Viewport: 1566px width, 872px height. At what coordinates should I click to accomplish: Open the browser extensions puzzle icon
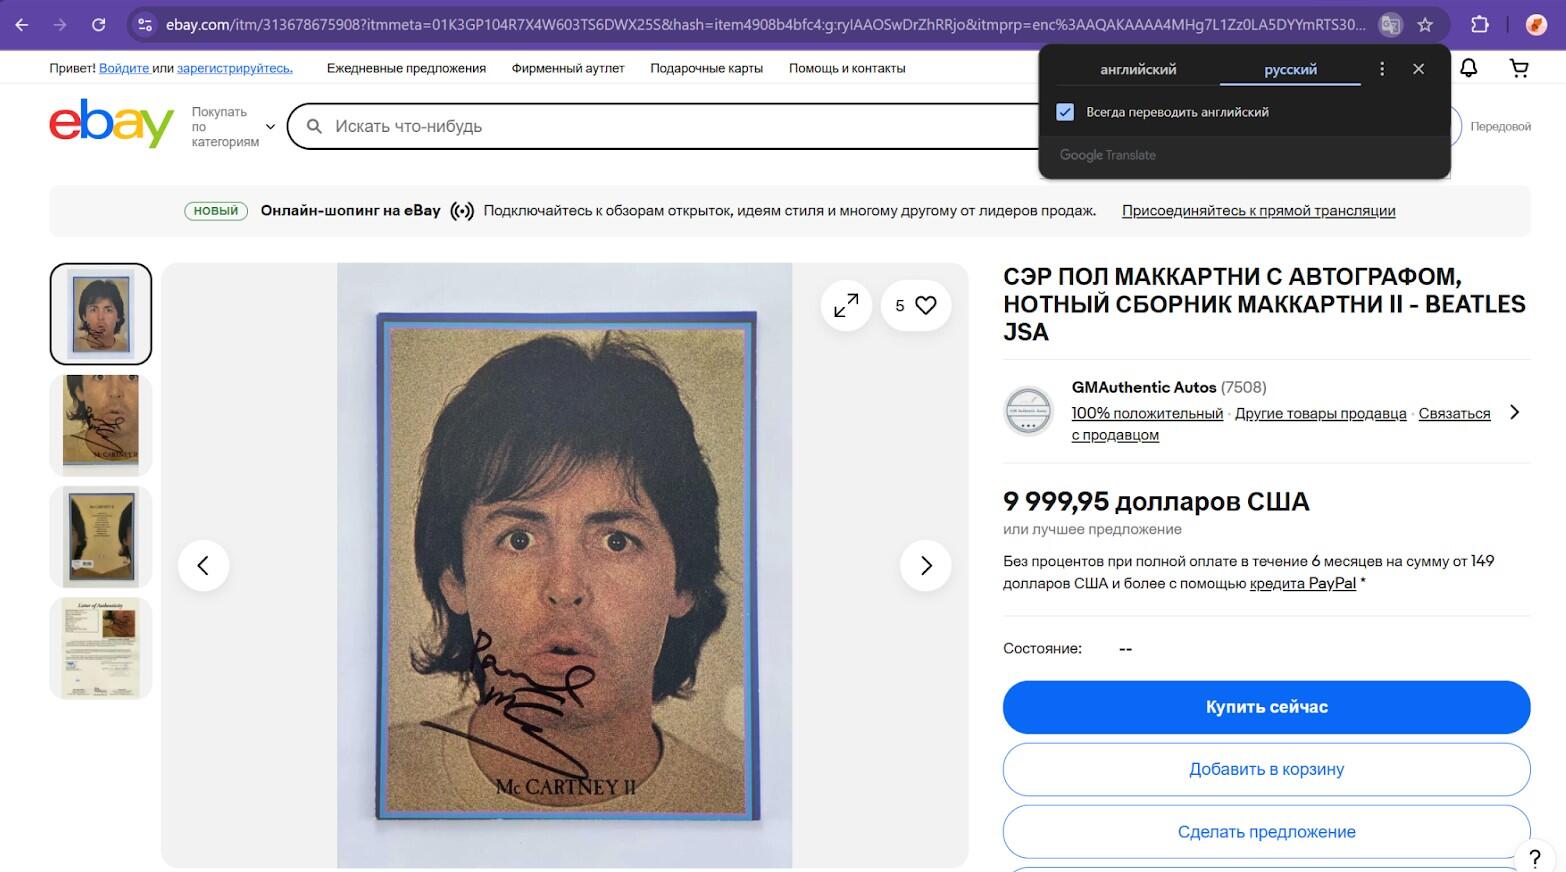tap(1480, 25)
